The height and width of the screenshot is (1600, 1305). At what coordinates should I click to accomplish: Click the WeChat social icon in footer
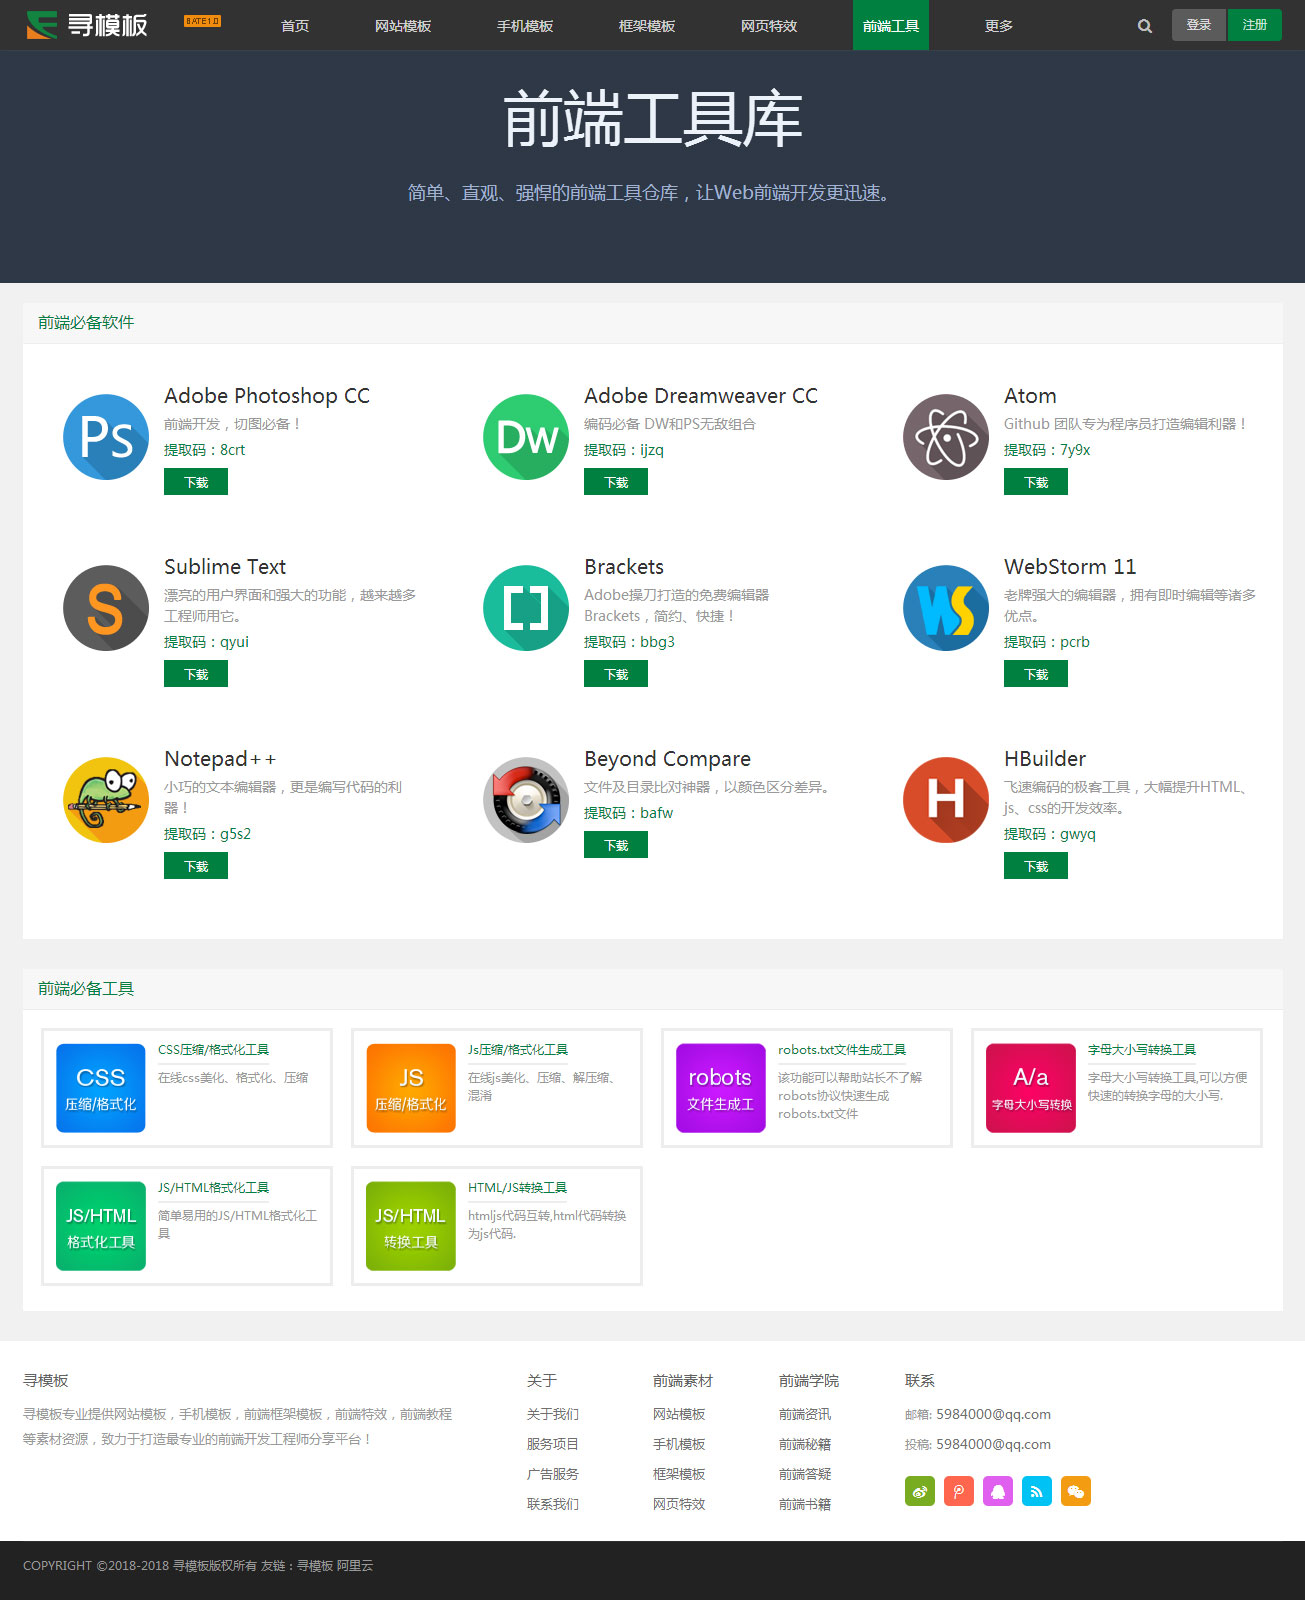tap(1076, 1491)
